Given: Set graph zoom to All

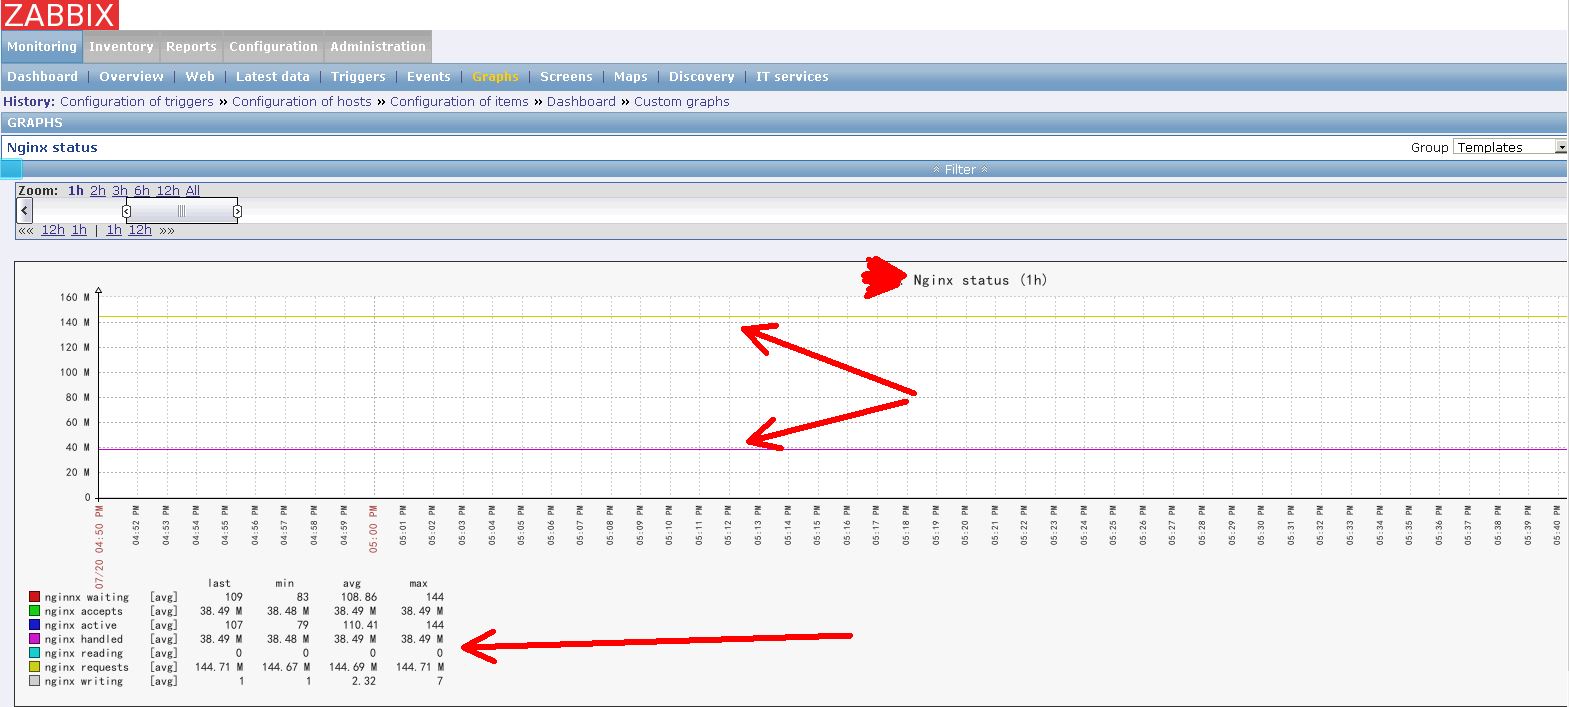Looking at the screenshot, I should tap(193, 190).
